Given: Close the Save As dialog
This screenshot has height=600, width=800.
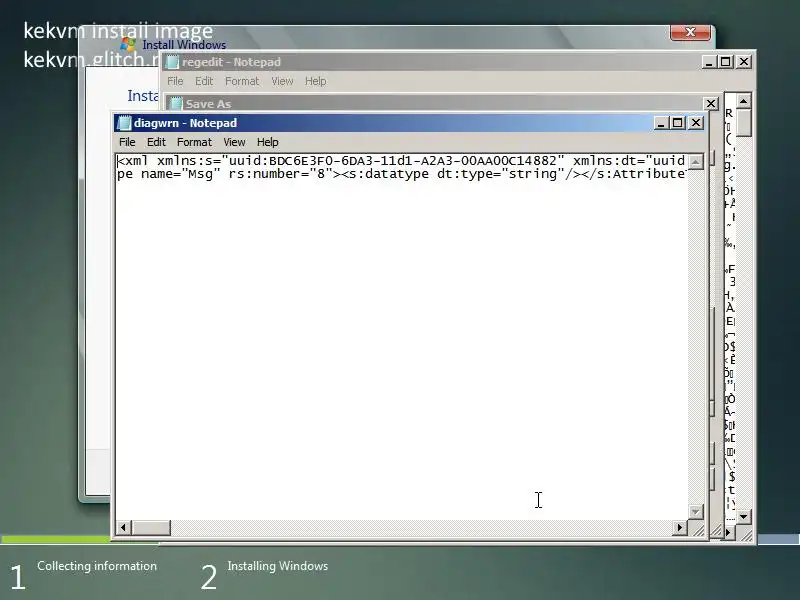Looking at the screenshot, I should click(711, 104).
